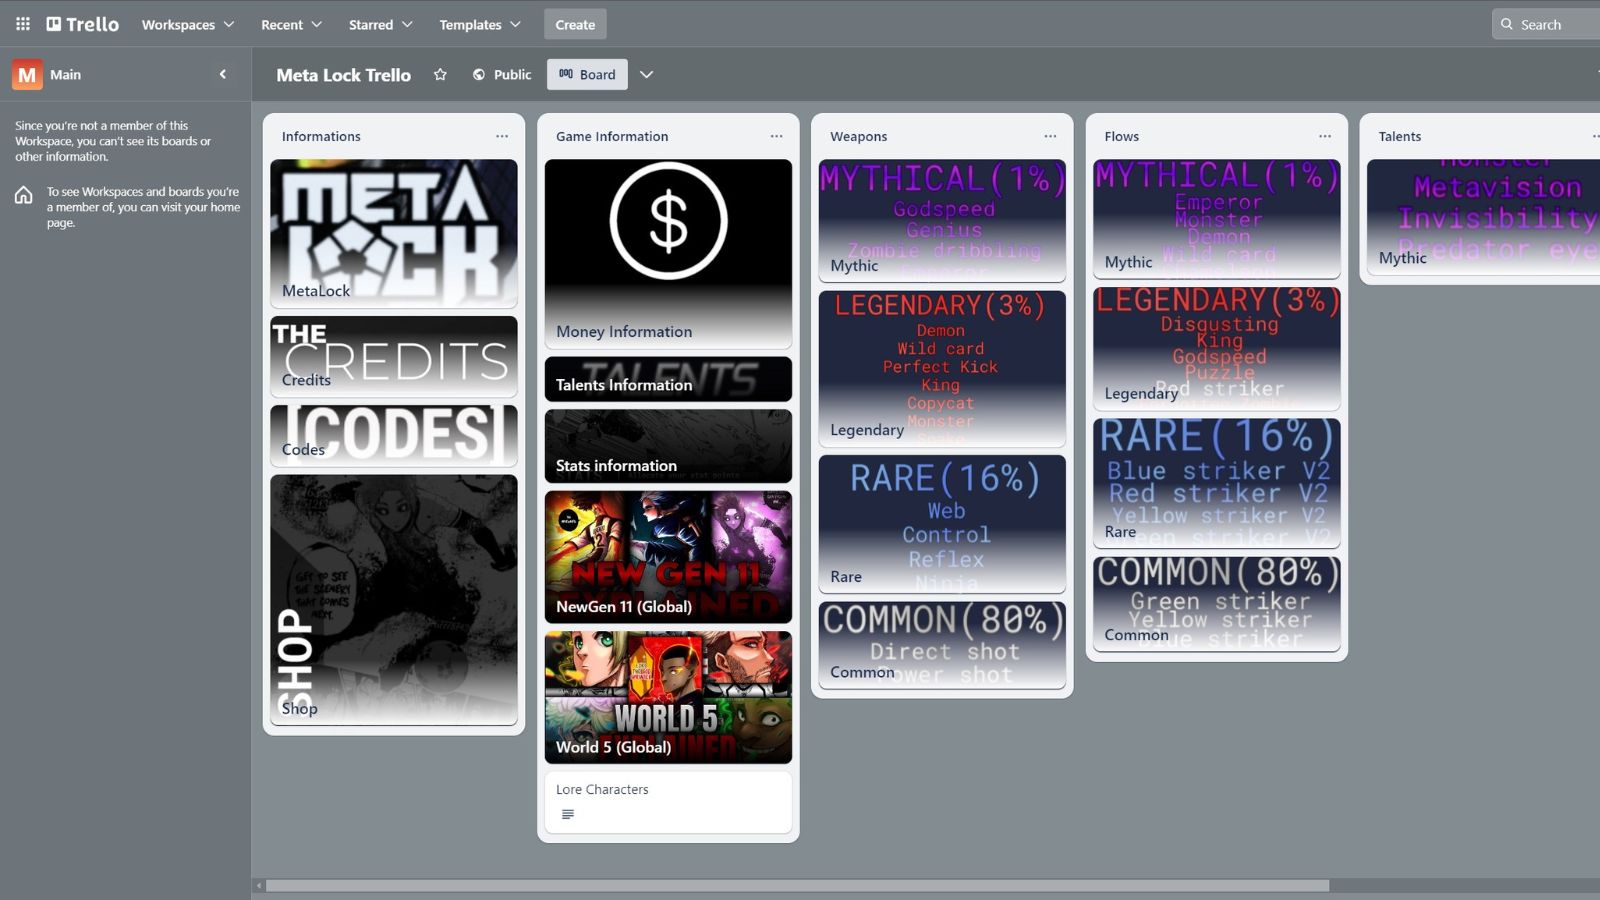1600x900 pixels.
Task: Open the Flows list actions menu
Action: pos(1325,135)
